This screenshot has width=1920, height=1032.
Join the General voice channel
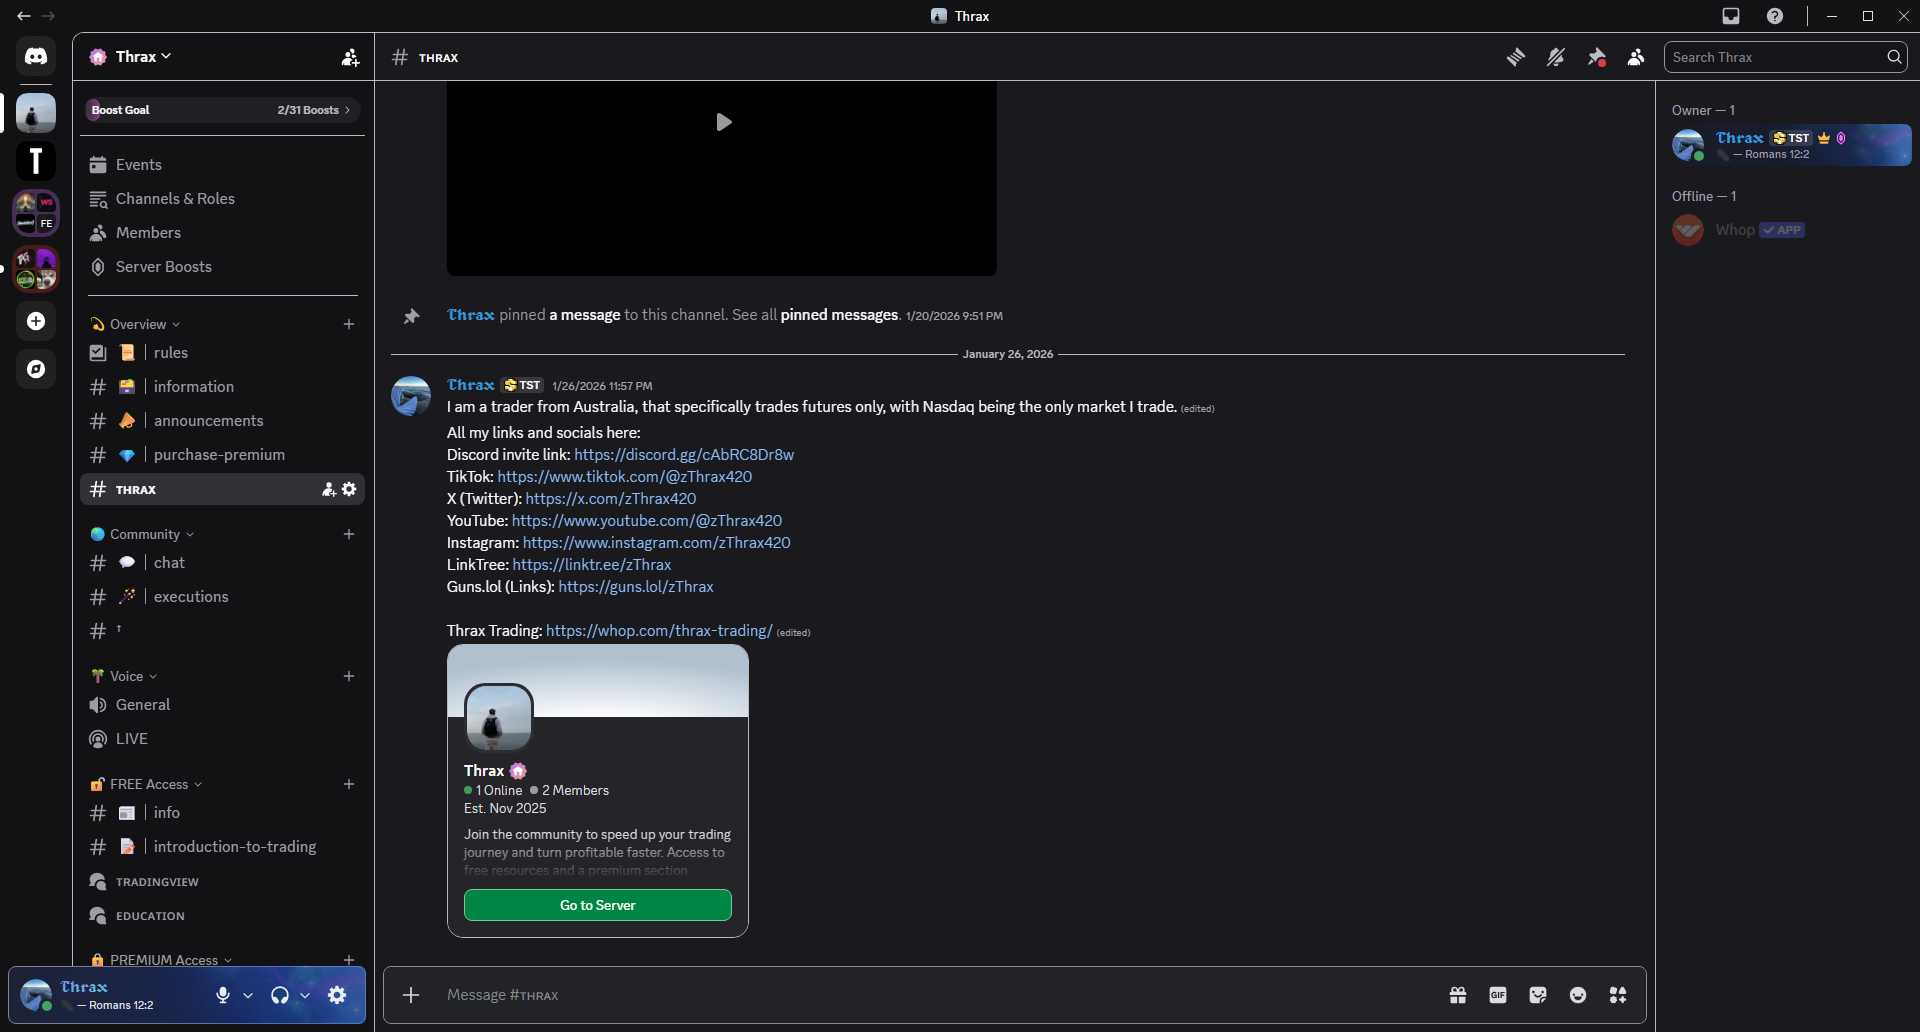(x=222, y=705)
